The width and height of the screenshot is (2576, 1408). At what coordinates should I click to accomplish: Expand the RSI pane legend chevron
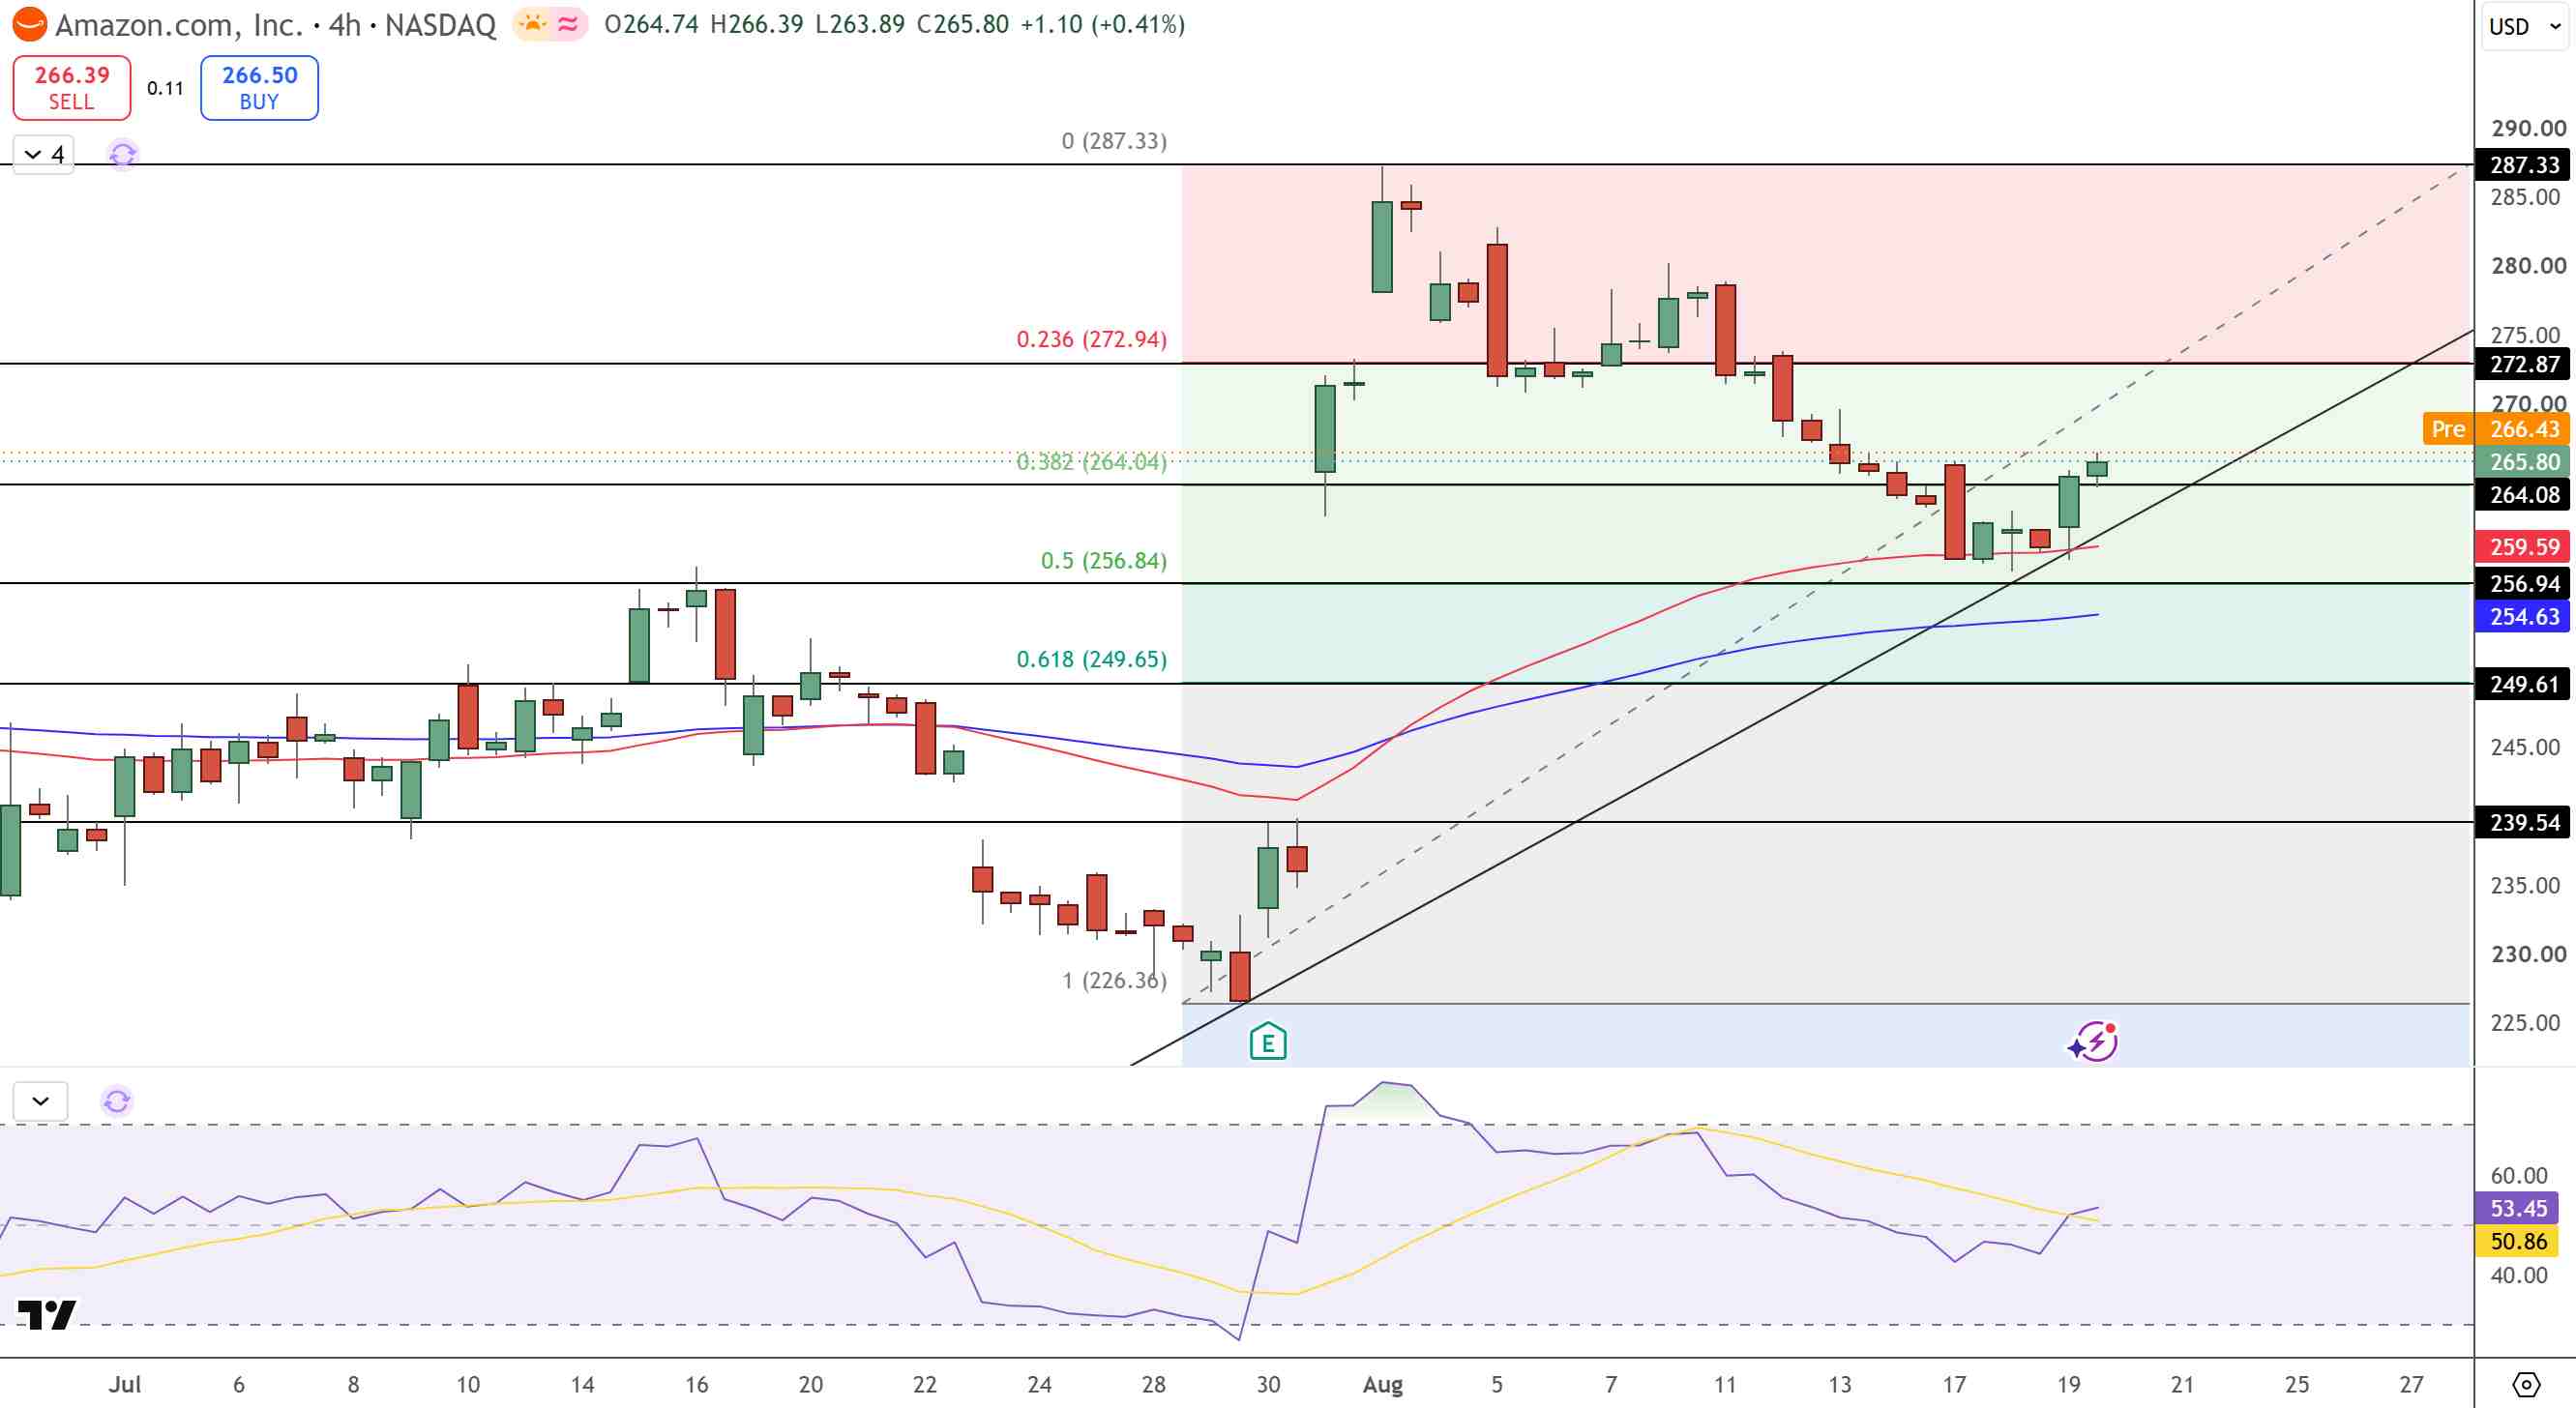(x=41, y=1101)
